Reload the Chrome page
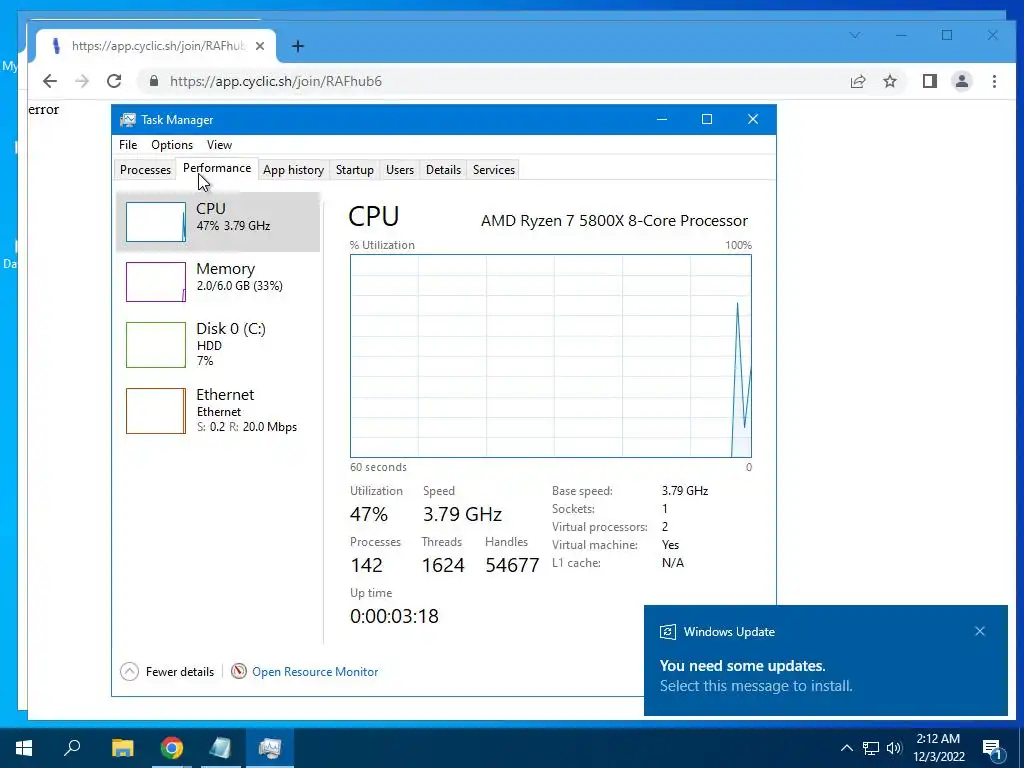This screenshot has width=1024, height=768. click(x=114, y=81)
